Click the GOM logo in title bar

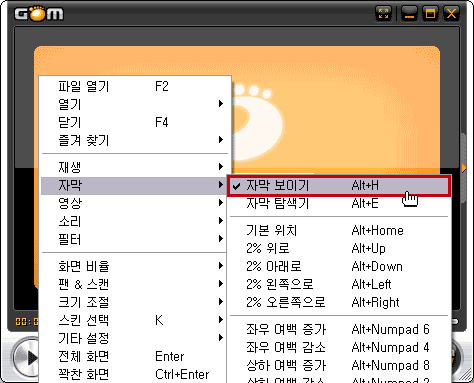pyautogui.click(x=39, y=14)
